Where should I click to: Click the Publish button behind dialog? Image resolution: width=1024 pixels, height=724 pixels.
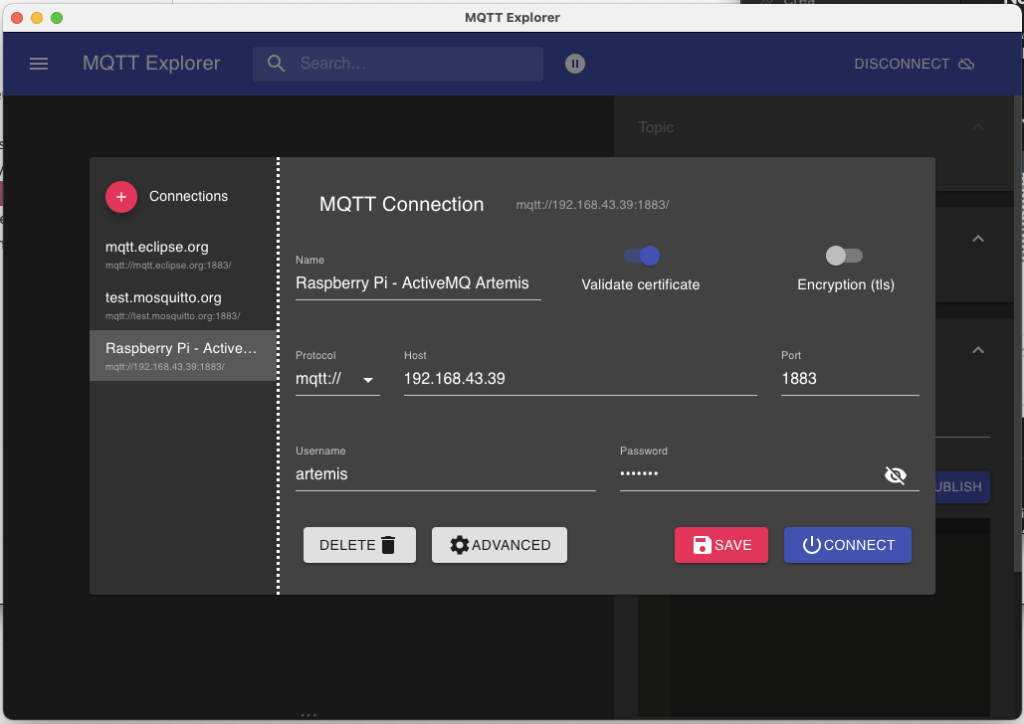(962, 487)
